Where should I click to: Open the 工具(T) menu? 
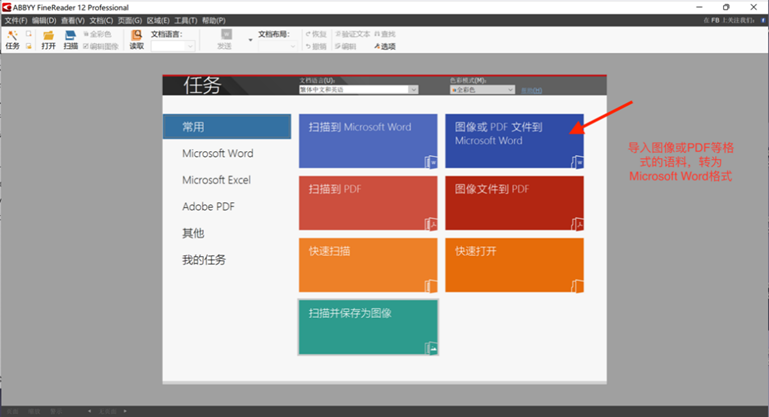click(x=185, y=21)
